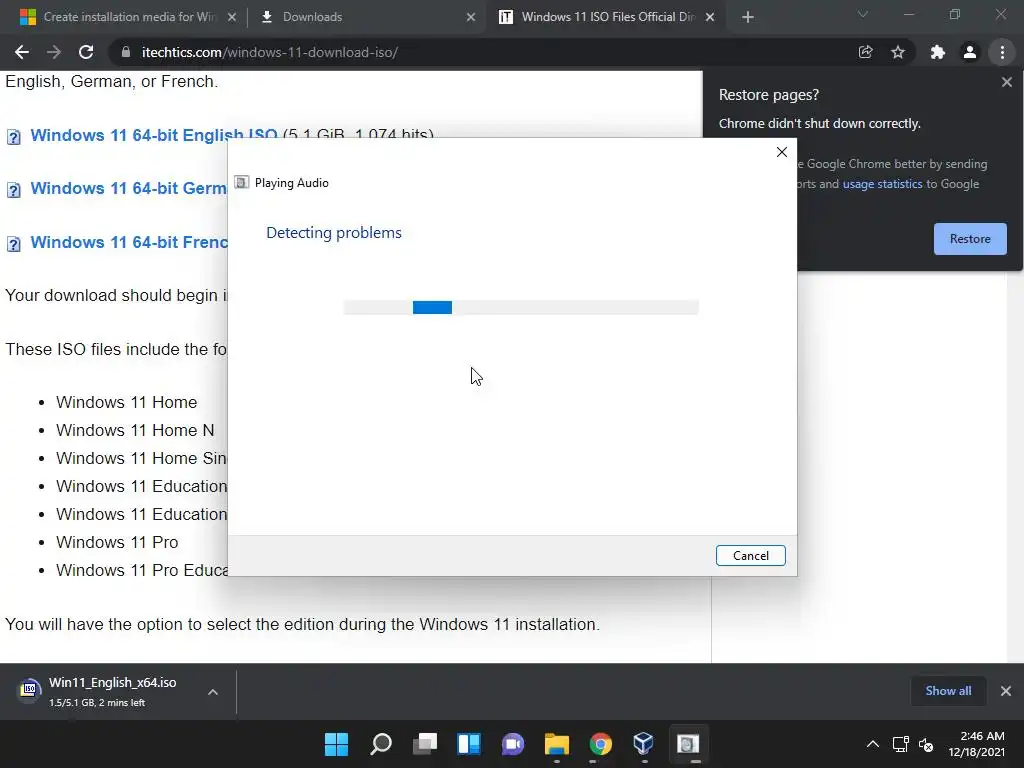
Task: Open the Chrome three-dot menu
Action: tap(1002, 52)
